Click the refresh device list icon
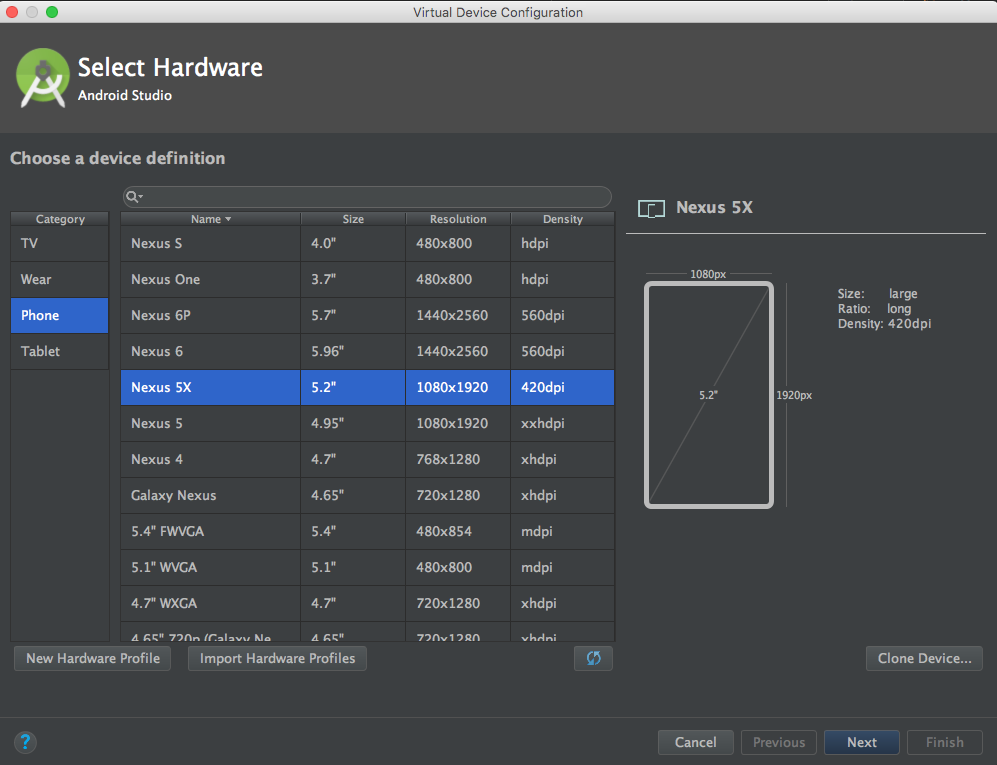This screenshot has width=997, height=765. click(x=593, y=658)
